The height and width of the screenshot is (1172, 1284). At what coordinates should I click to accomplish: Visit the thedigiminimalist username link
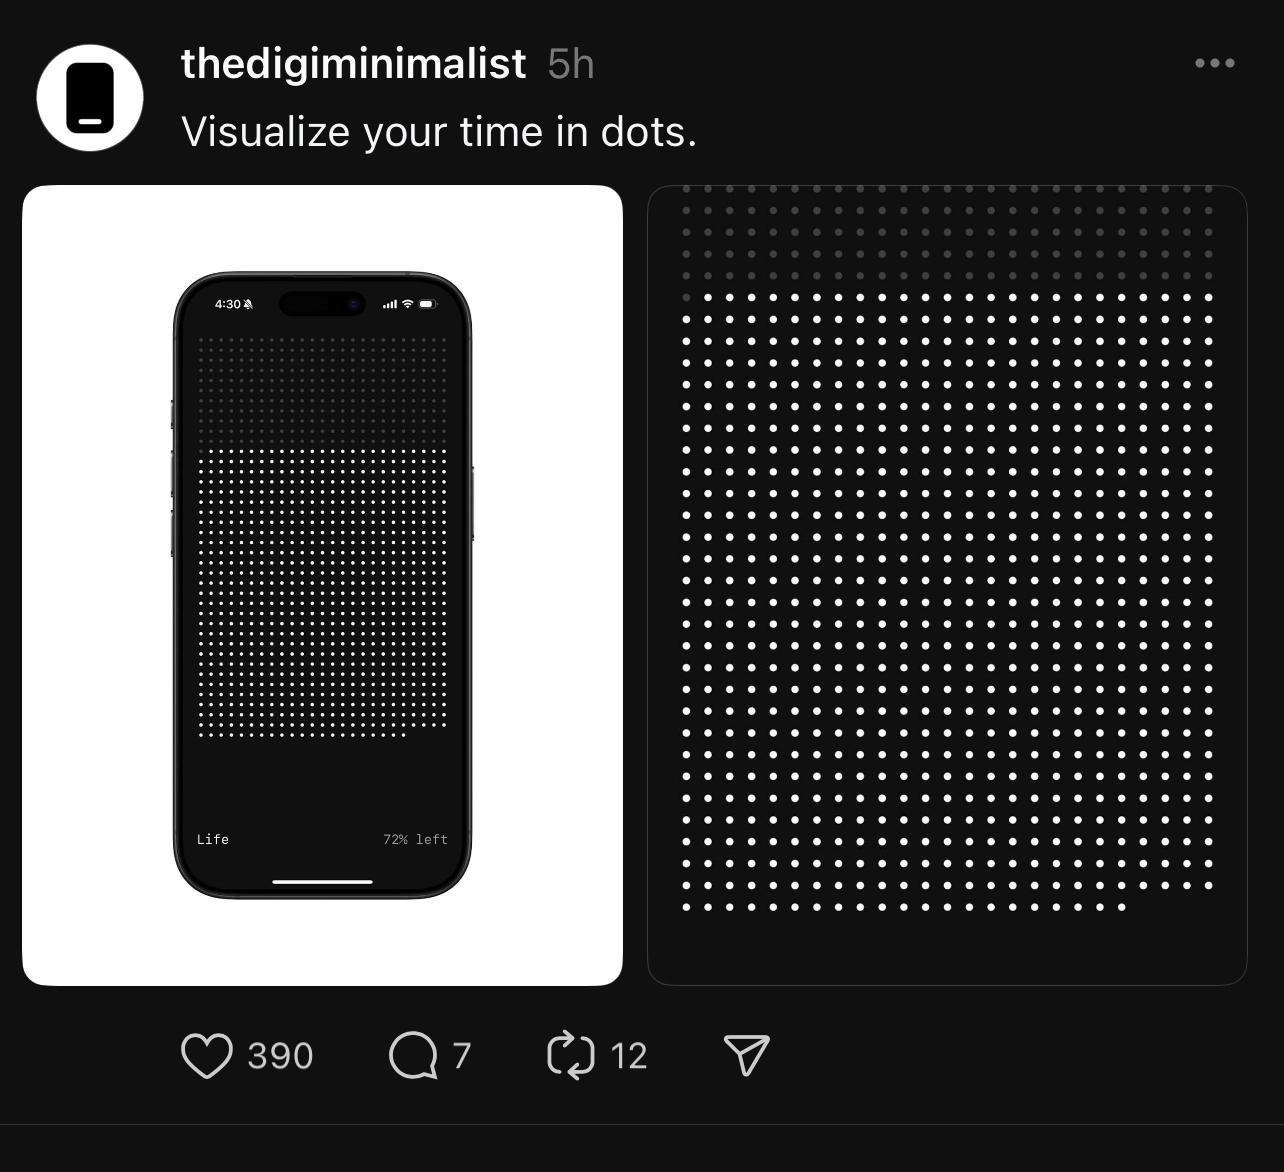tap(353, 64)
